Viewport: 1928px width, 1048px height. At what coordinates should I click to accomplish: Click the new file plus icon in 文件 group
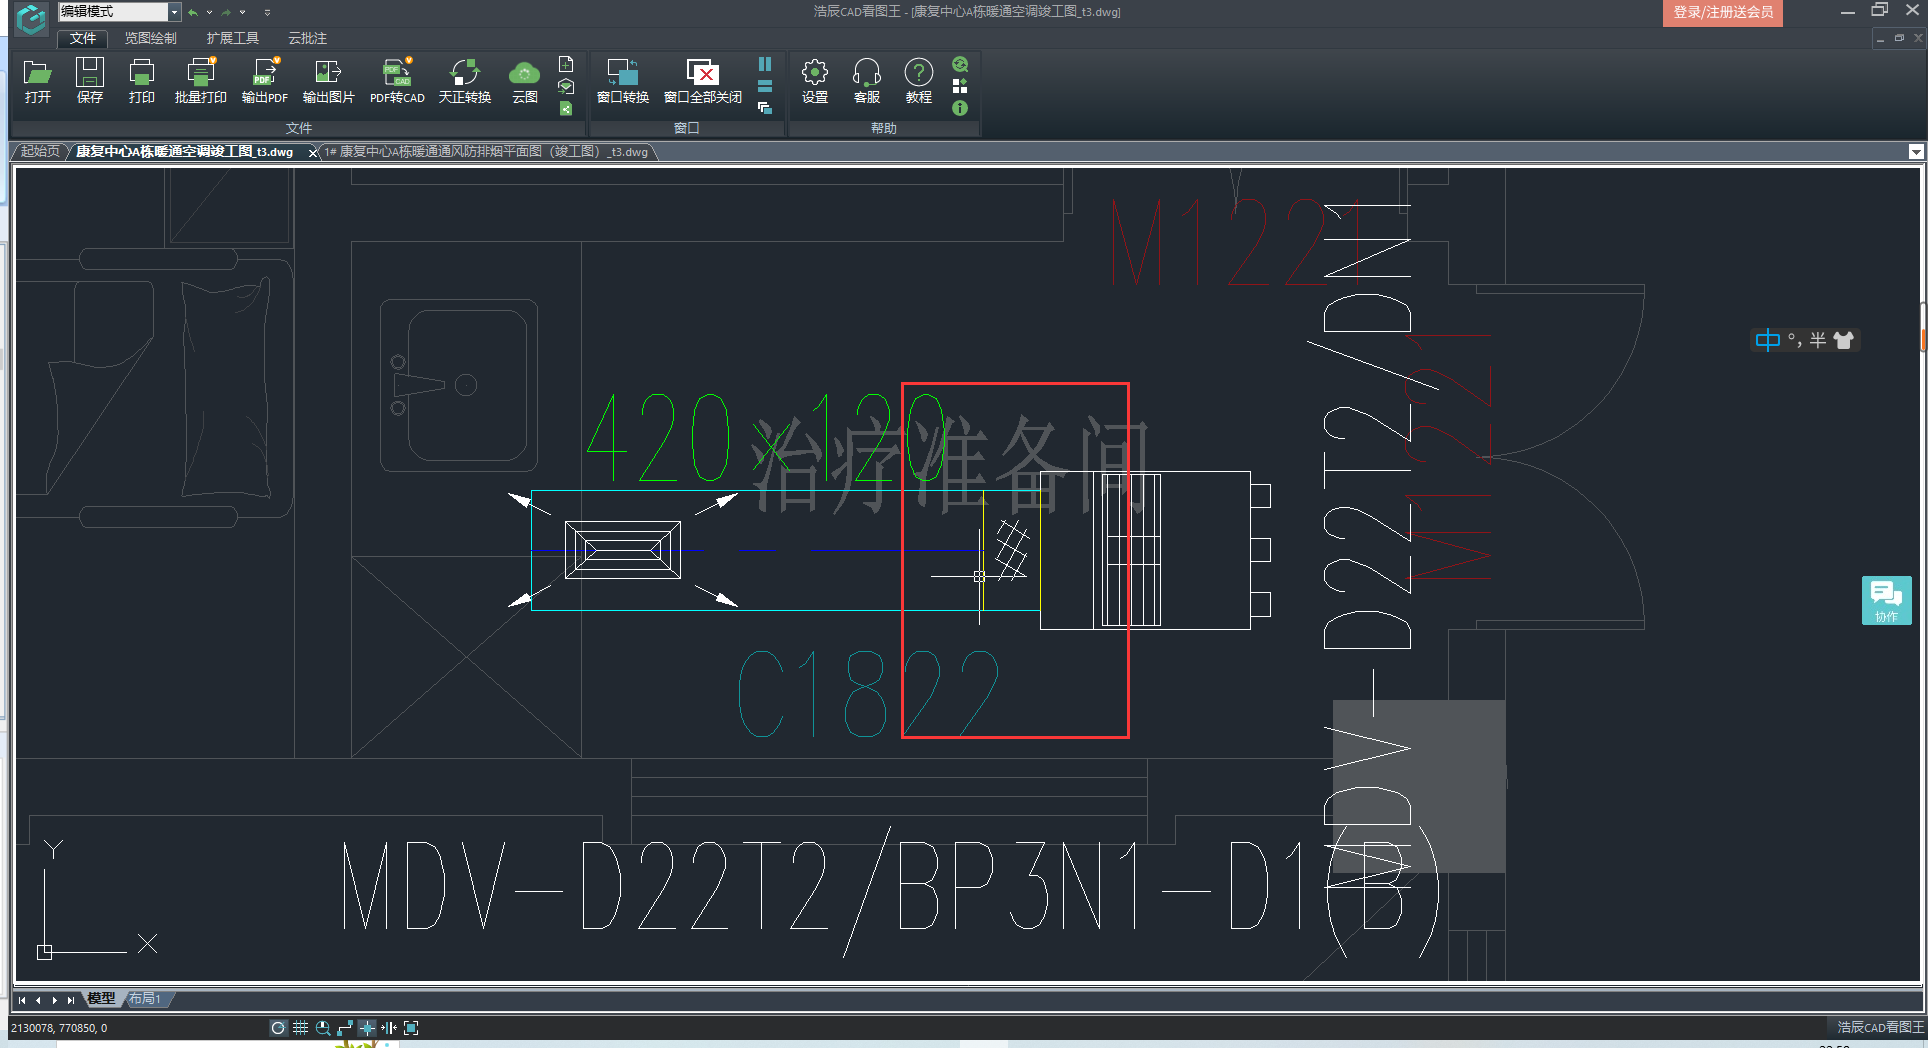(x=566, y=64)
